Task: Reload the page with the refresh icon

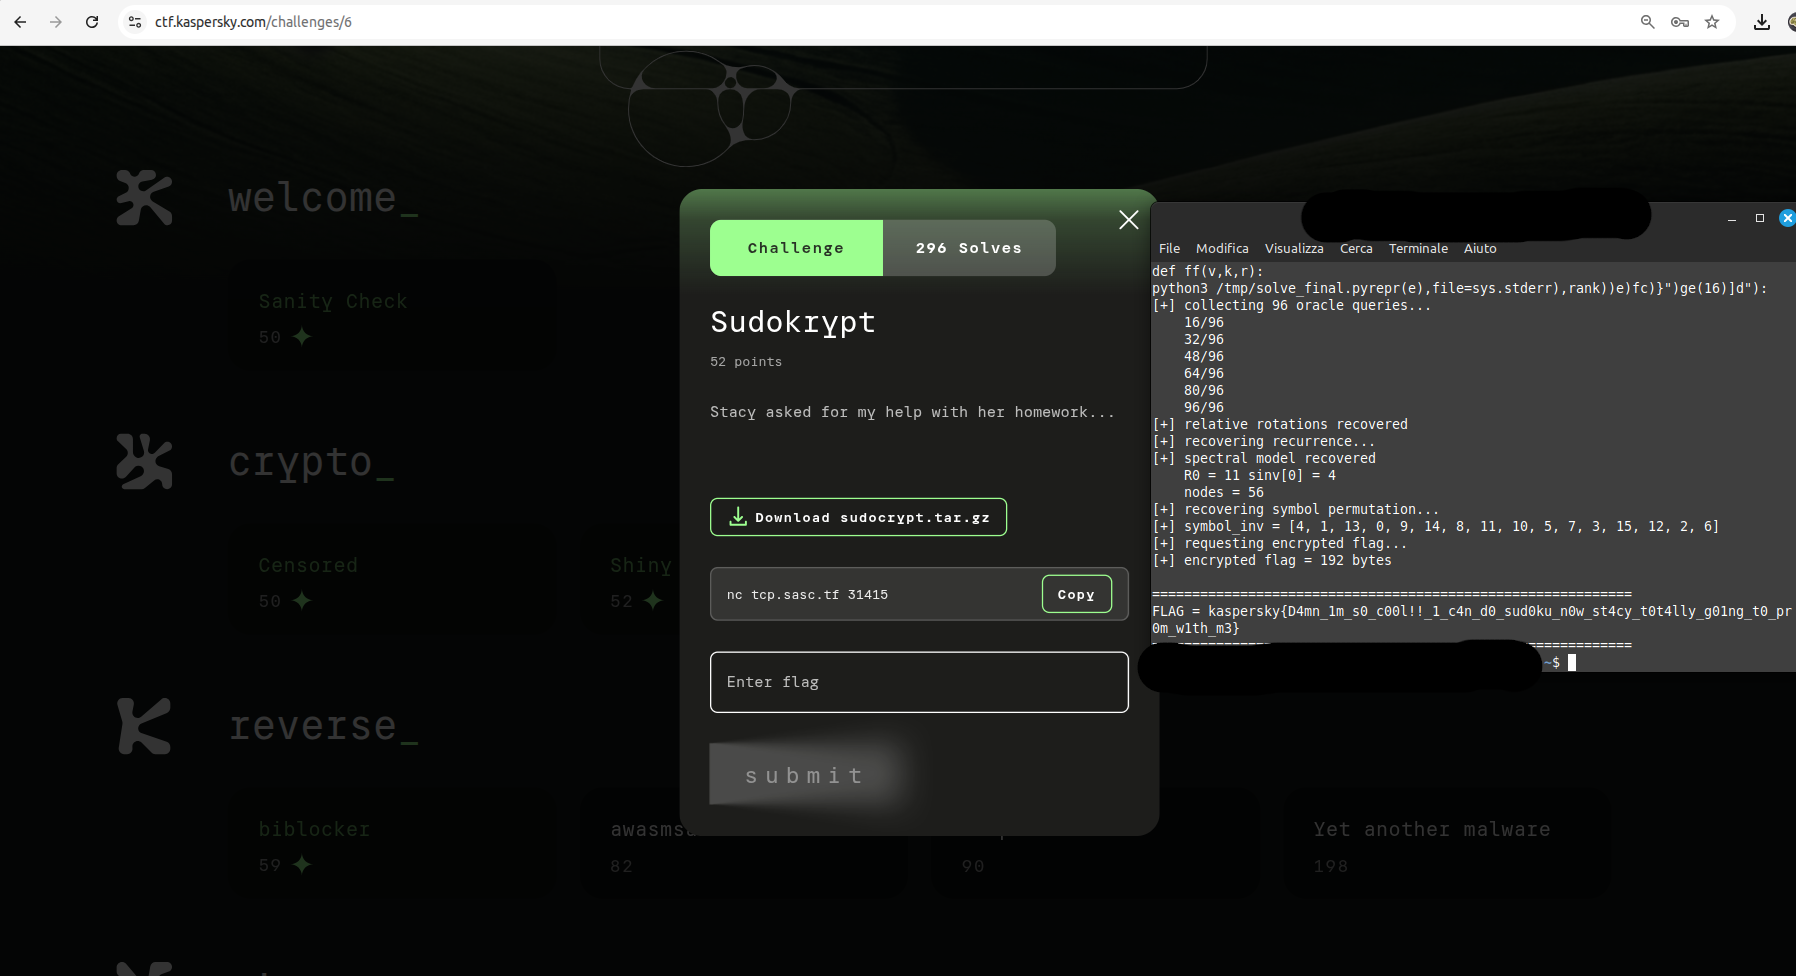Action: [x=92, y=22]
